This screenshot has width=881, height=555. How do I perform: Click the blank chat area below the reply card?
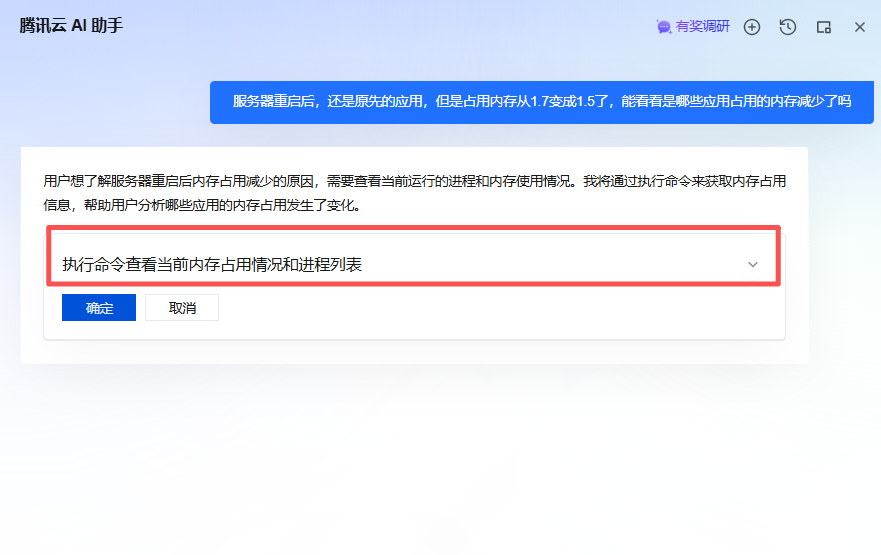(x=440, y=450)
